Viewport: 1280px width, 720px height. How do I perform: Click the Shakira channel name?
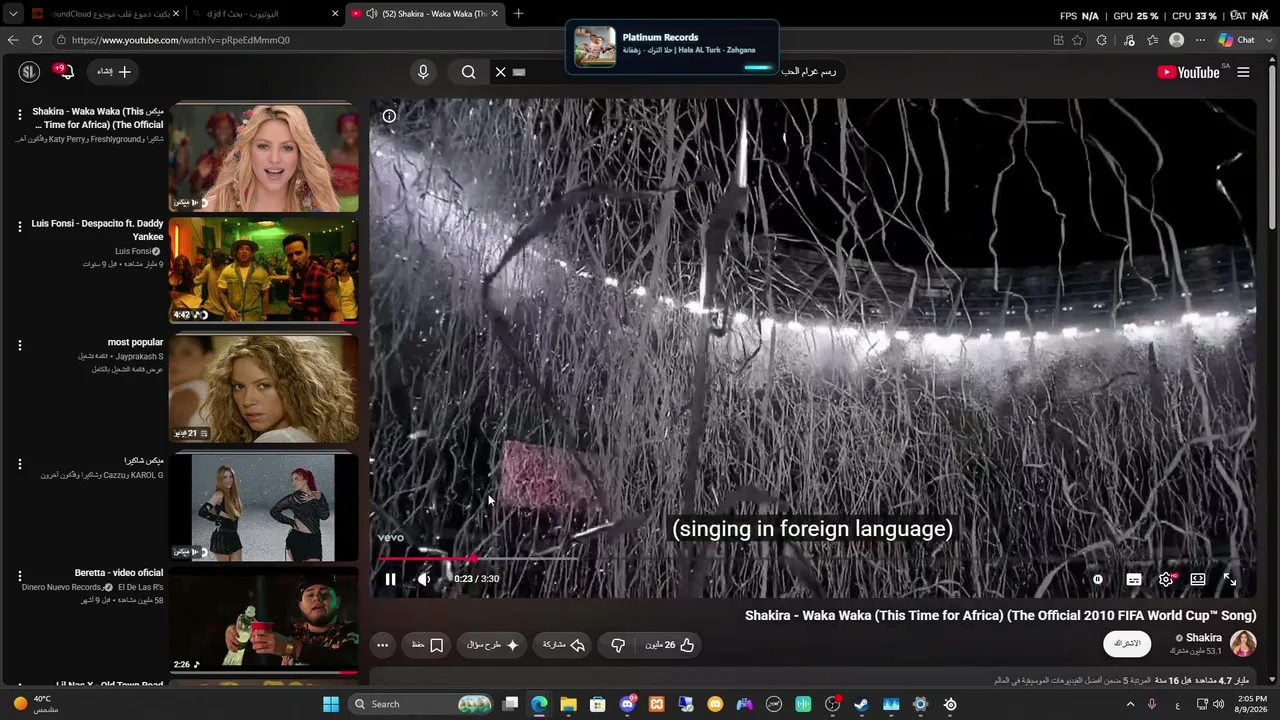(x=1203, y=638)
